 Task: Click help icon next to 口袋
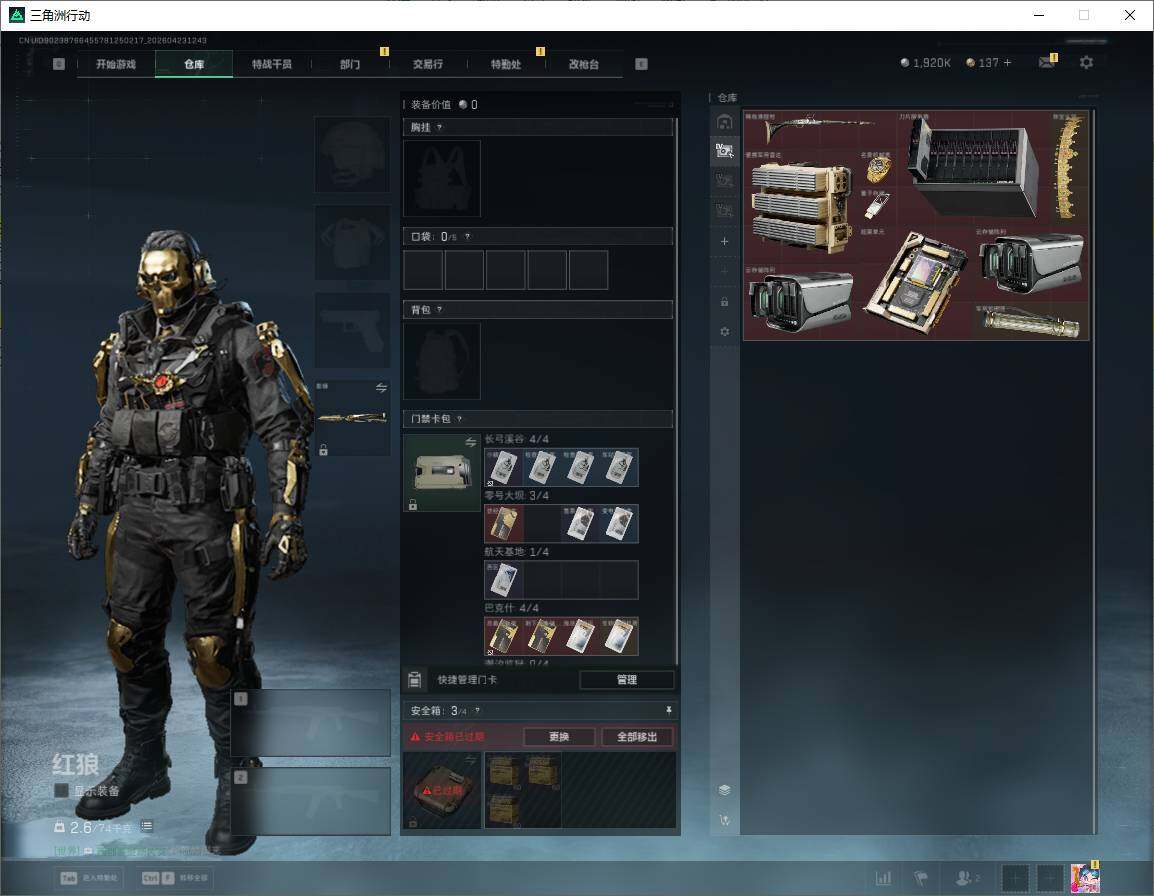click(x=467, y=236)
